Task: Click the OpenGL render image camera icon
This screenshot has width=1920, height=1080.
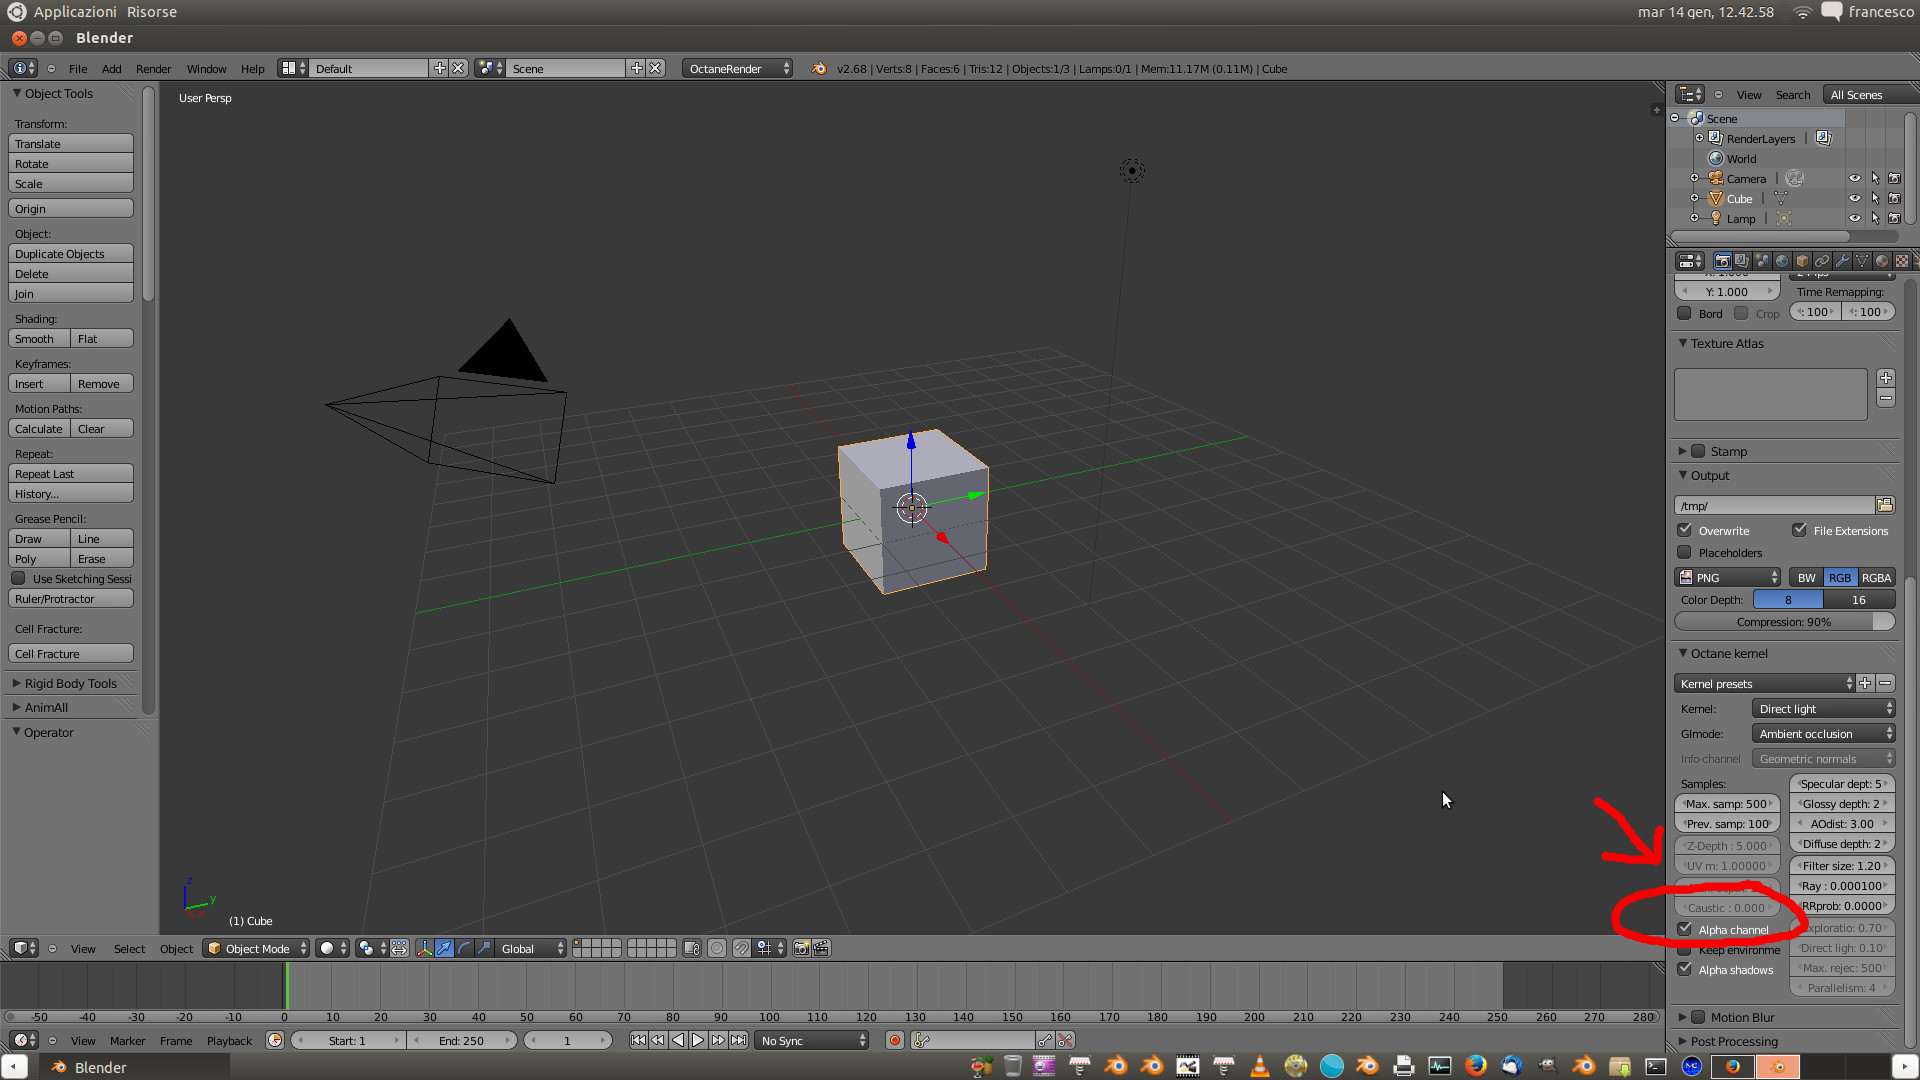Action: click(801, 949)
